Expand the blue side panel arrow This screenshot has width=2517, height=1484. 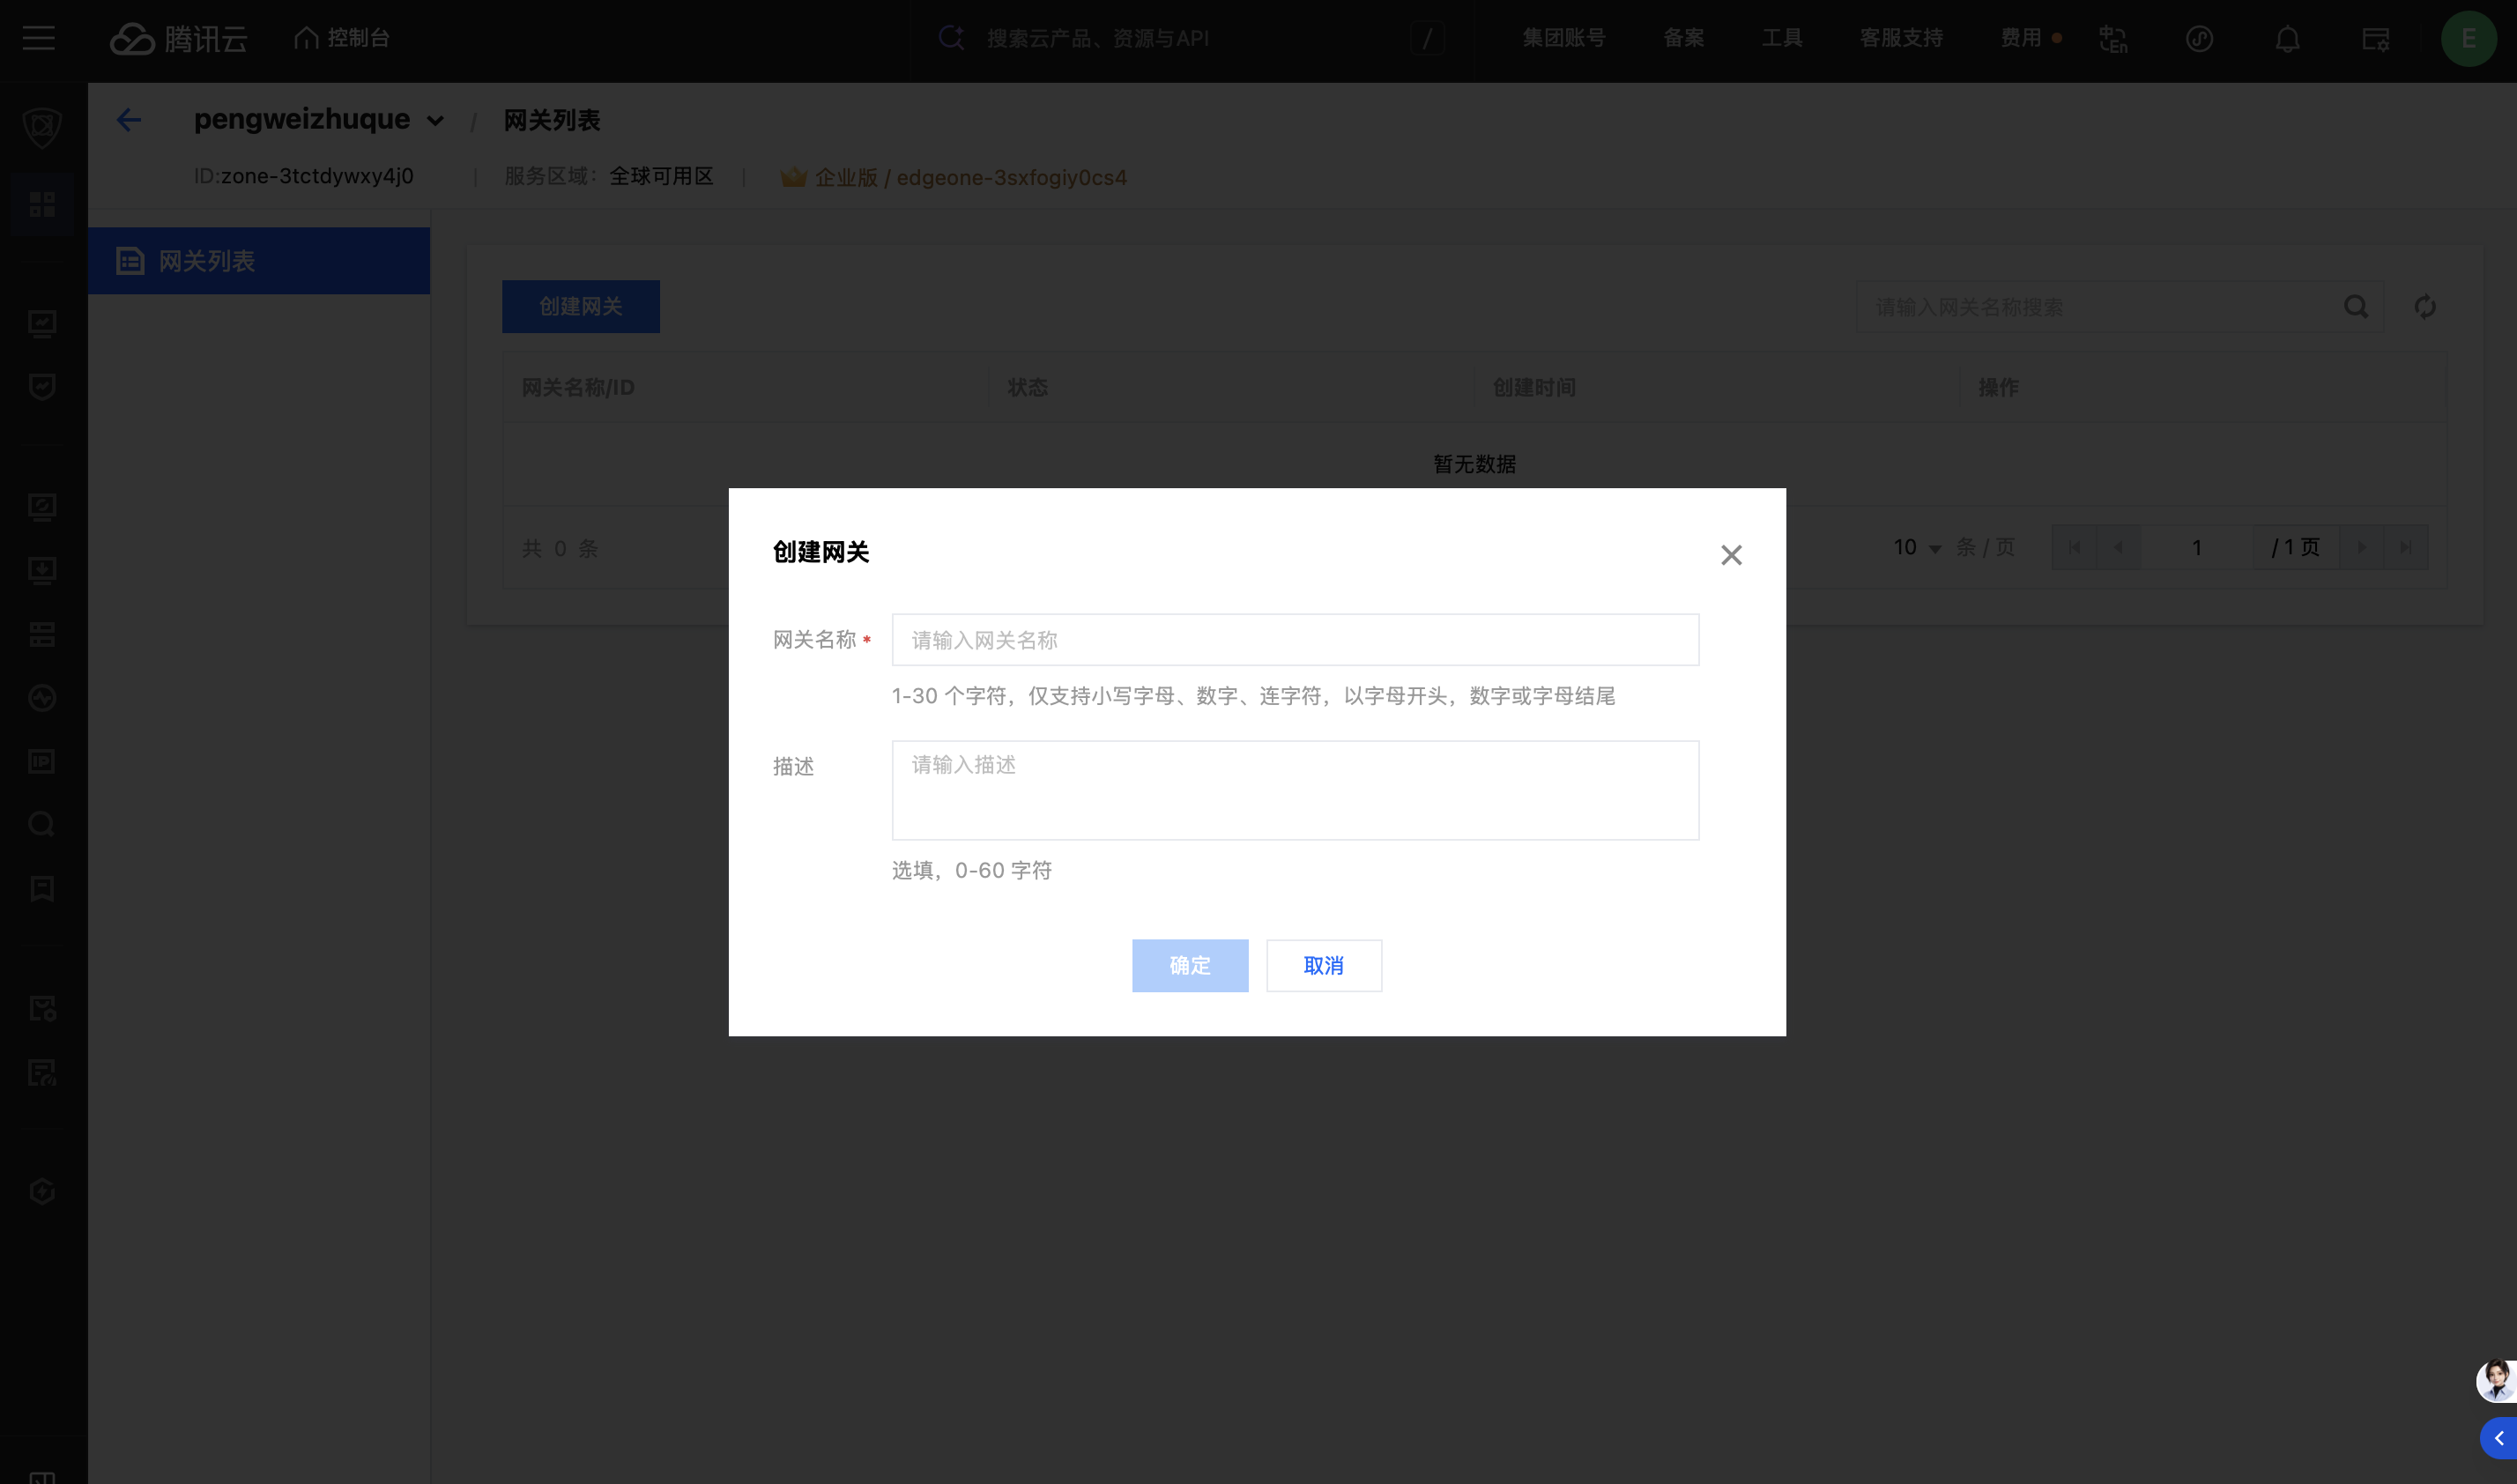2499,1439
